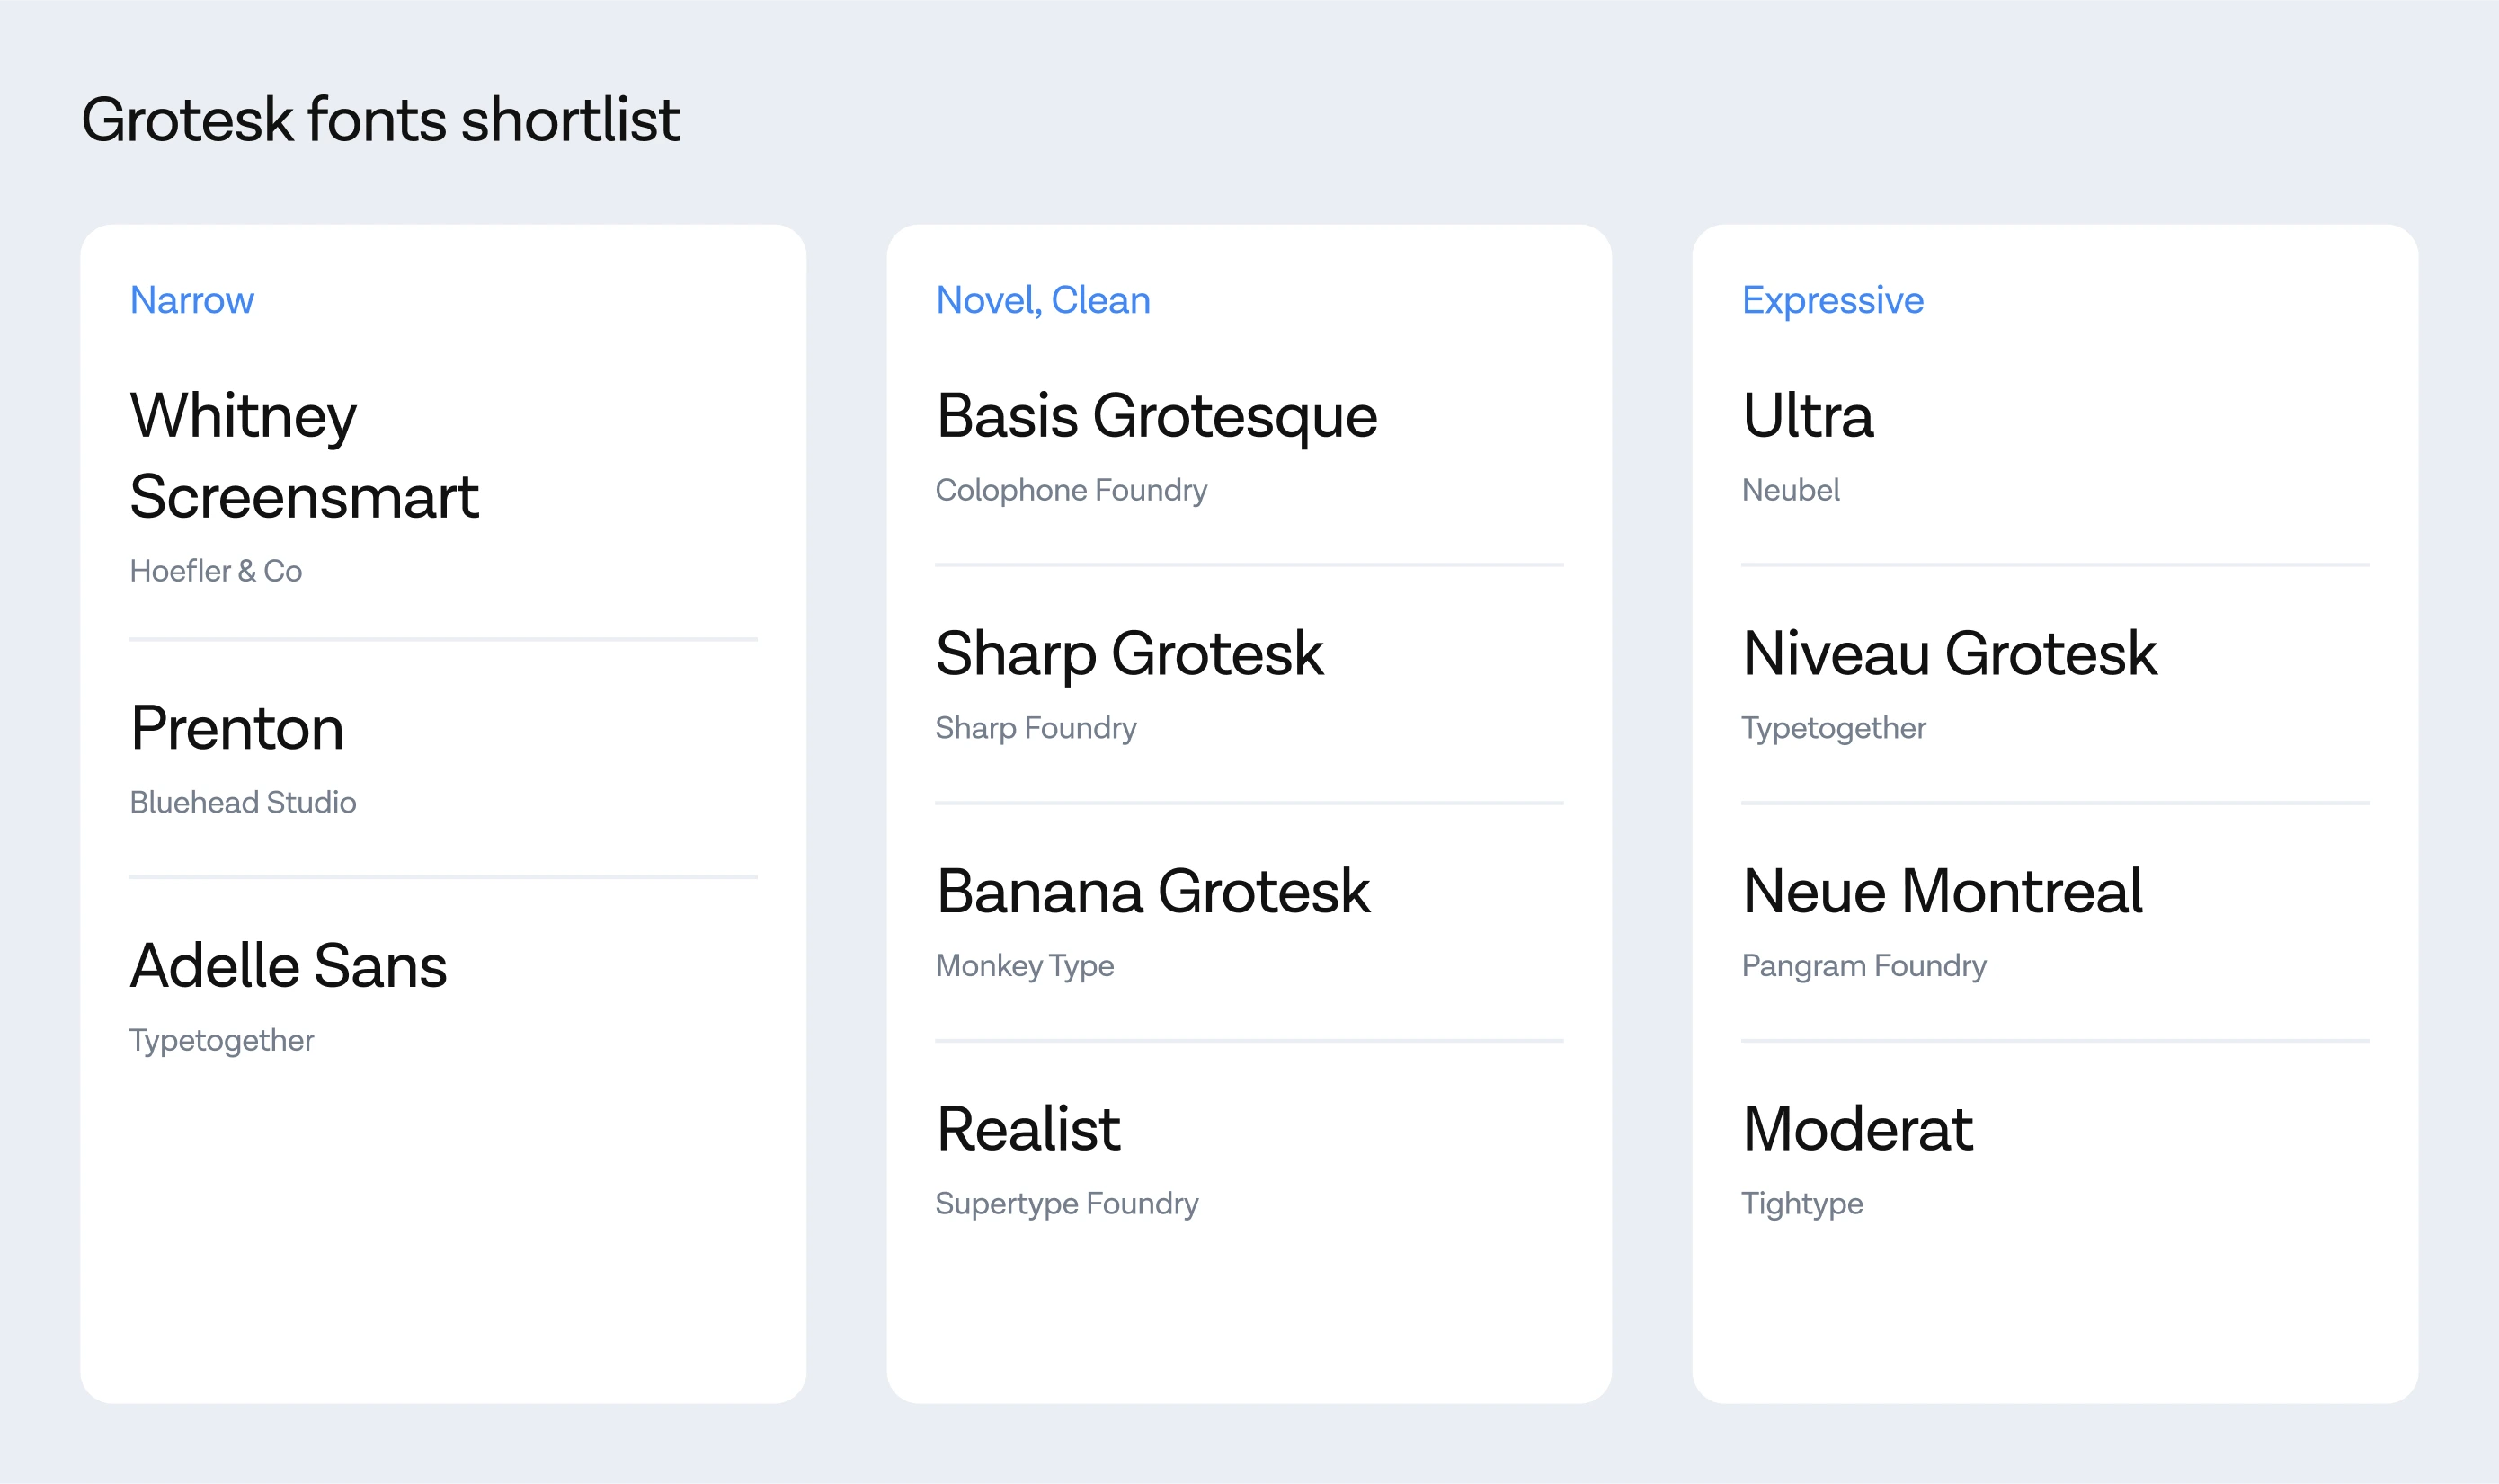Click the Colophone Foundry label

pos(1071,490)
